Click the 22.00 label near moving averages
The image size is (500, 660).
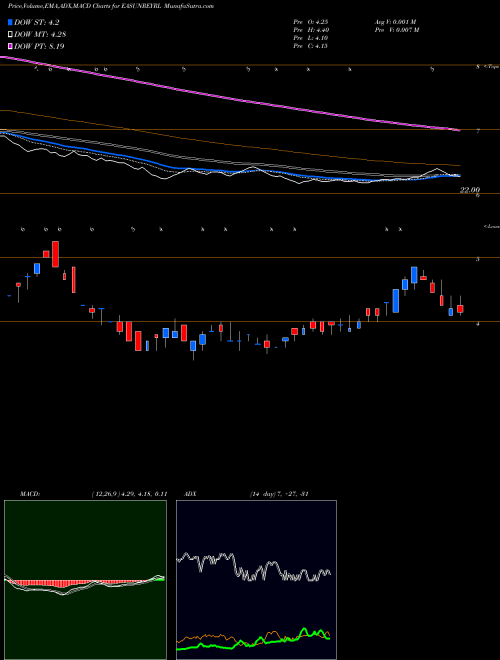pos(469,190)
